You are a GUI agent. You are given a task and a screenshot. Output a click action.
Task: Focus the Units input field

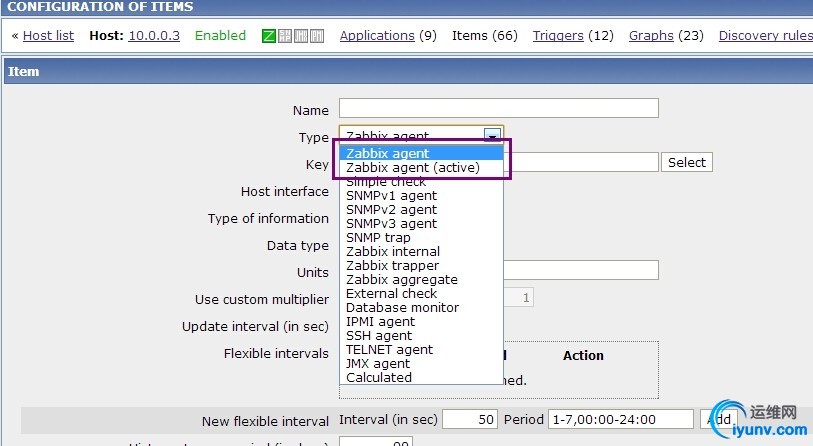coord(581,270)
